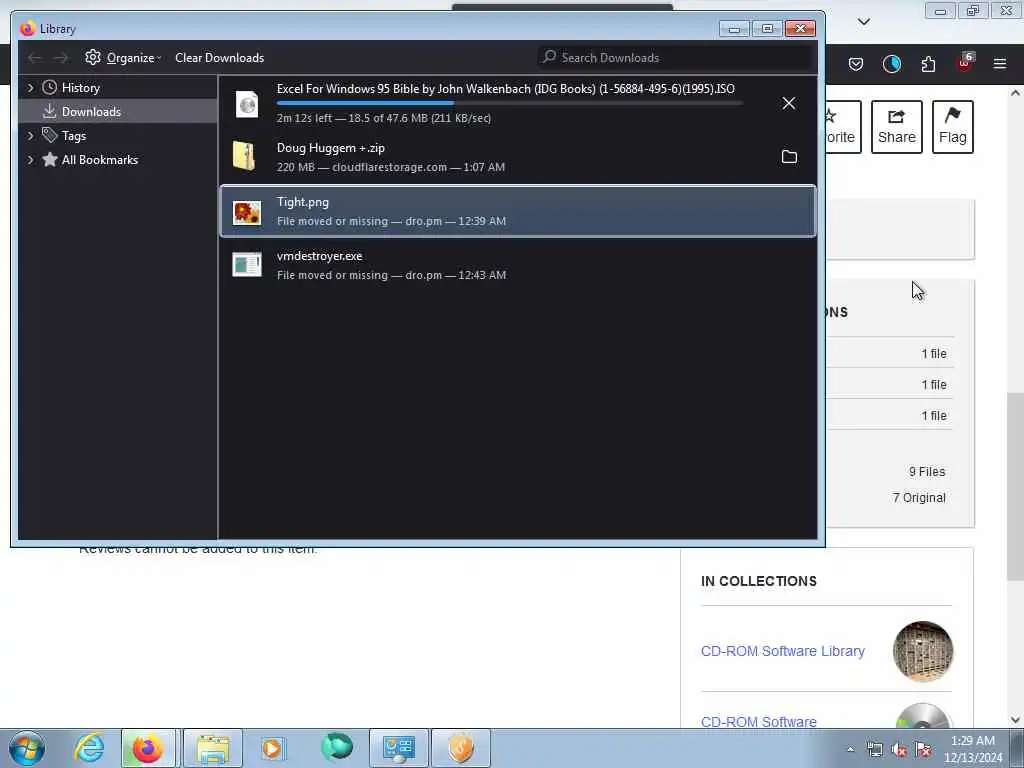This screenshot has width=1024, height=768.
Task: Click the Favorite button on the webpage
Action: point(842,127)
